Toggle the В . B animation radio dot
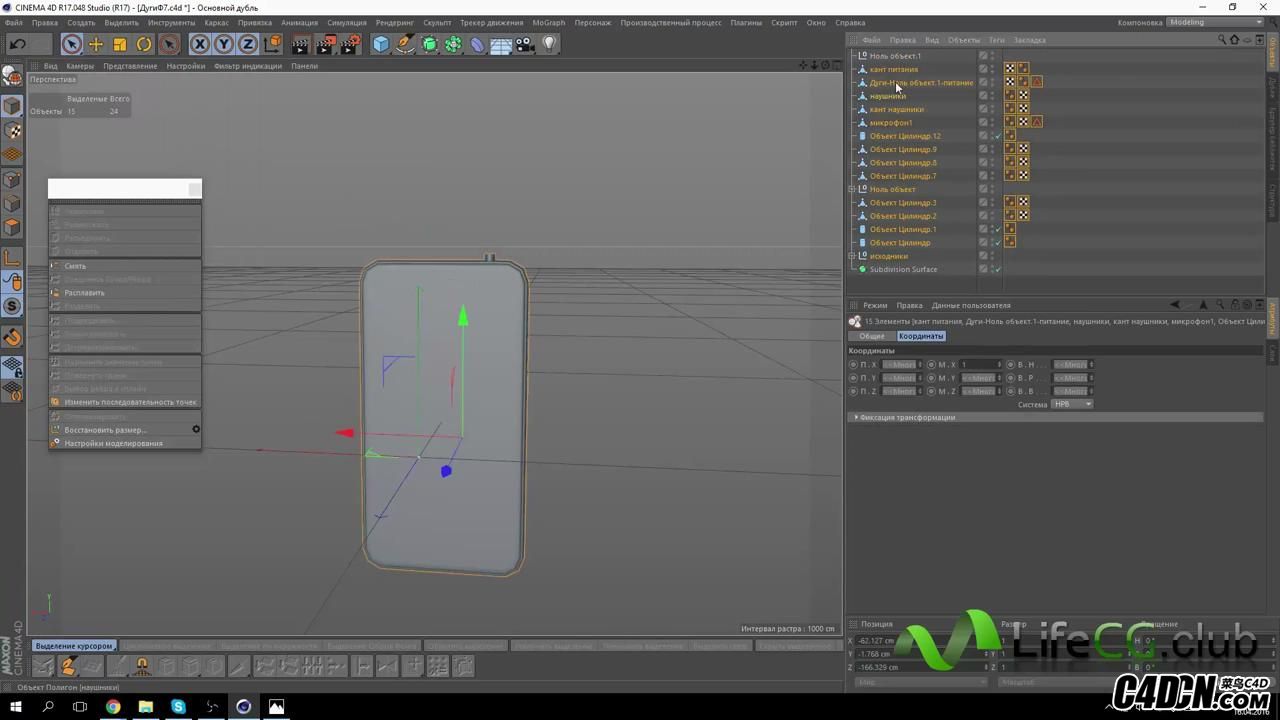 click(1010, 391)
